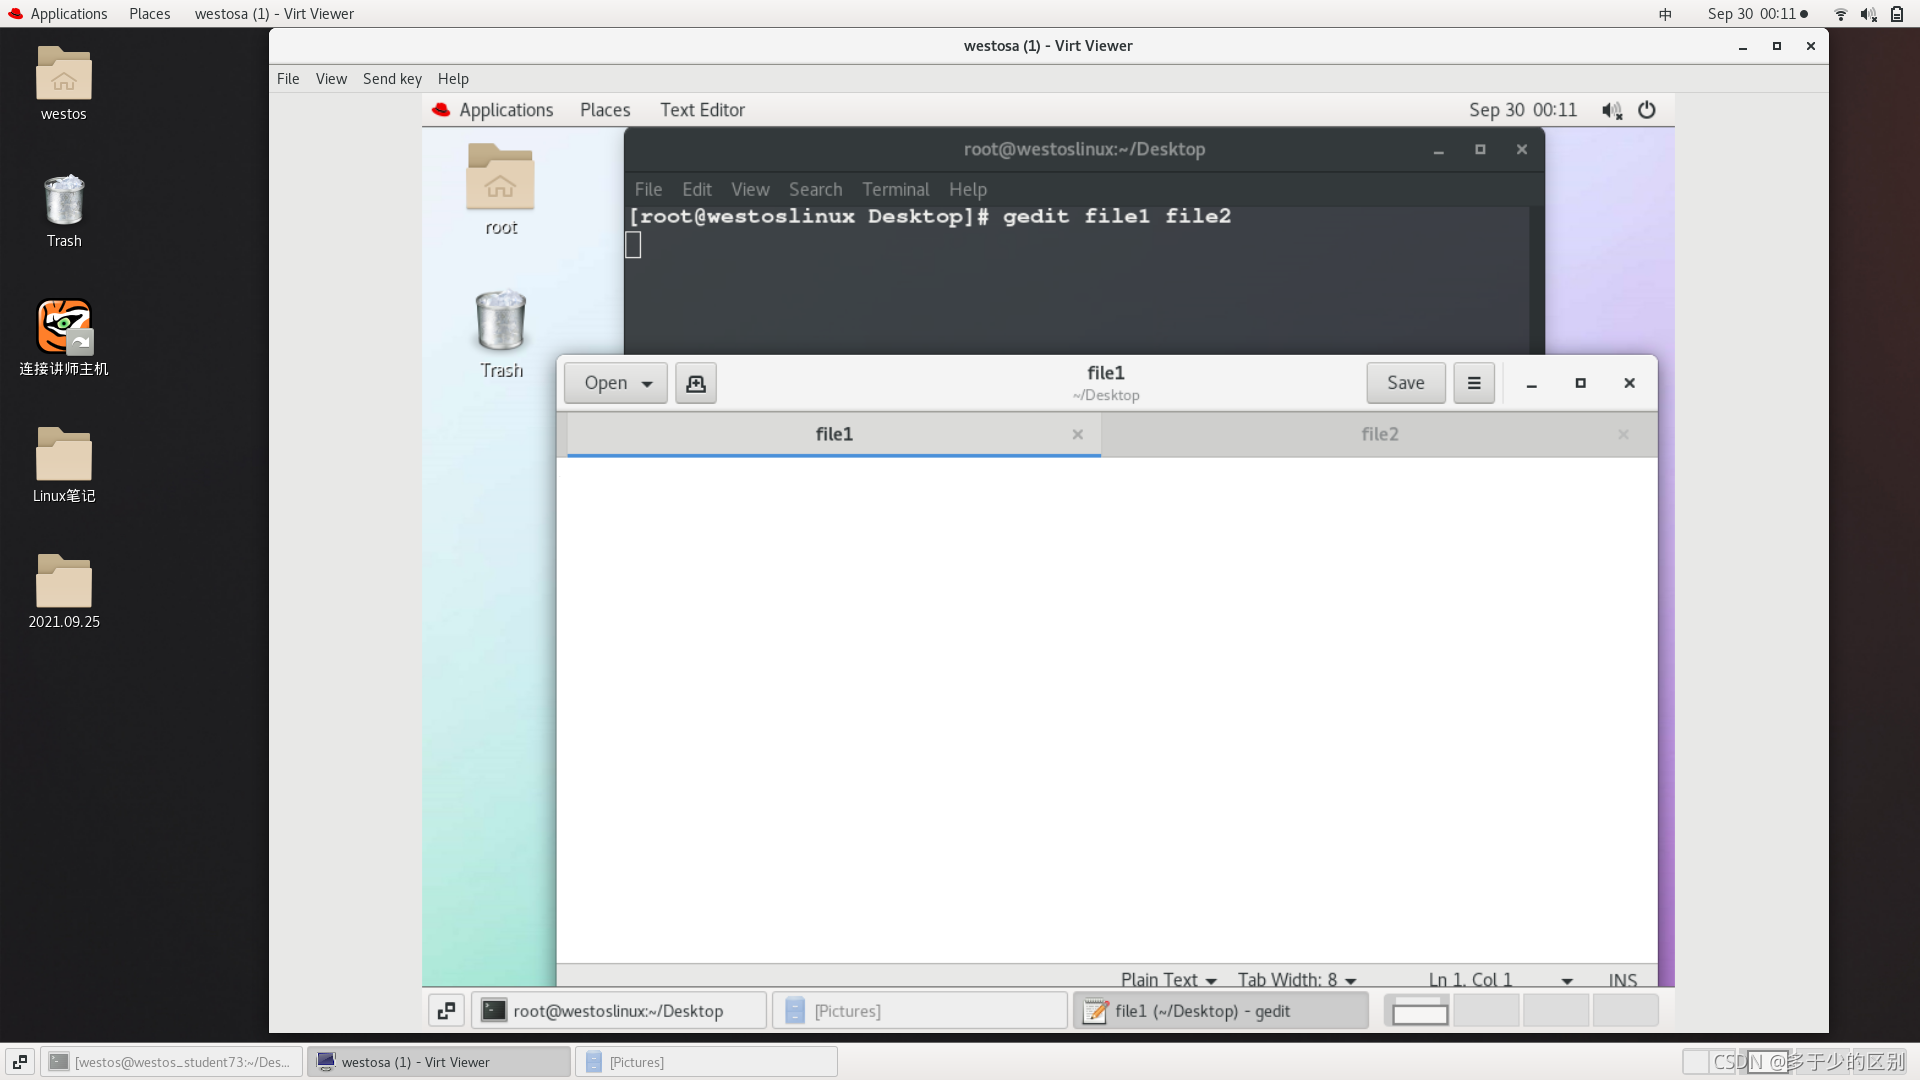Select guest workspace switcher first workspace

(x=1418, y=1010)
